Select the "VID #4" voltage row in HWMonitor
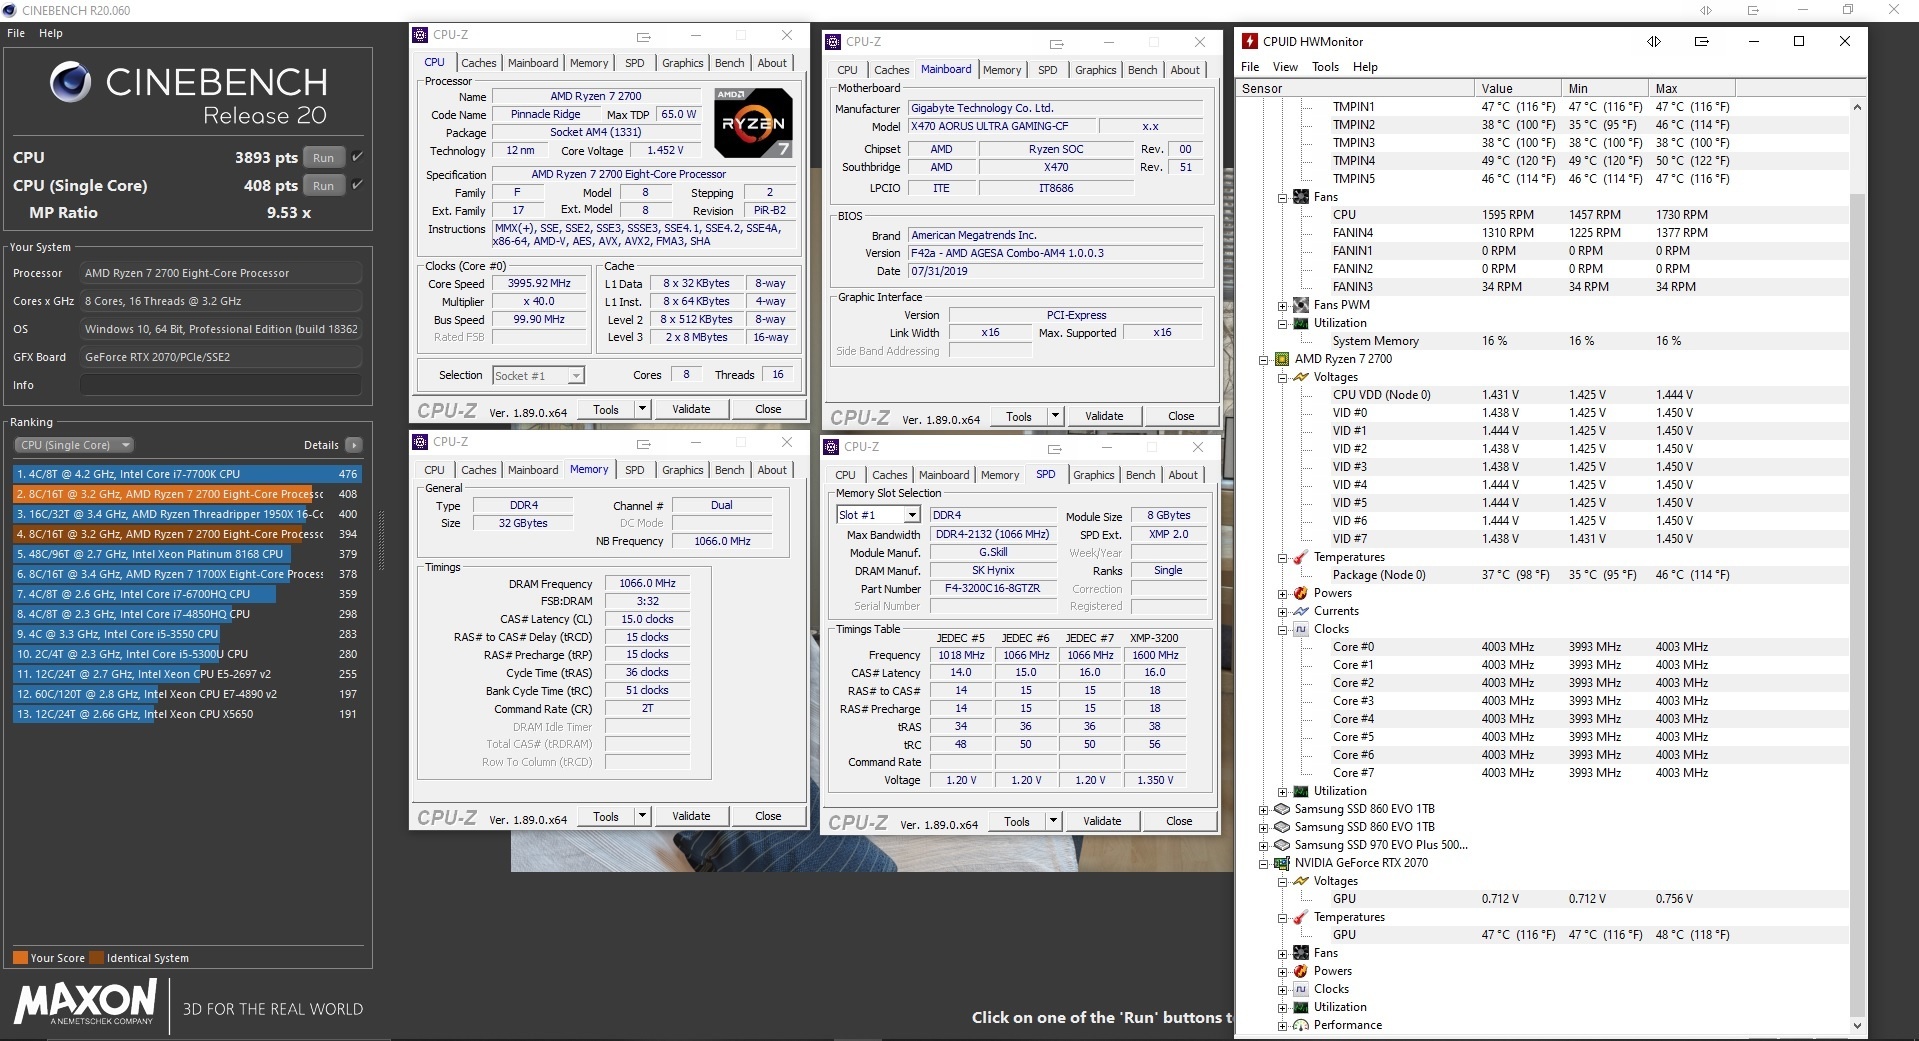 point(1543,485)
